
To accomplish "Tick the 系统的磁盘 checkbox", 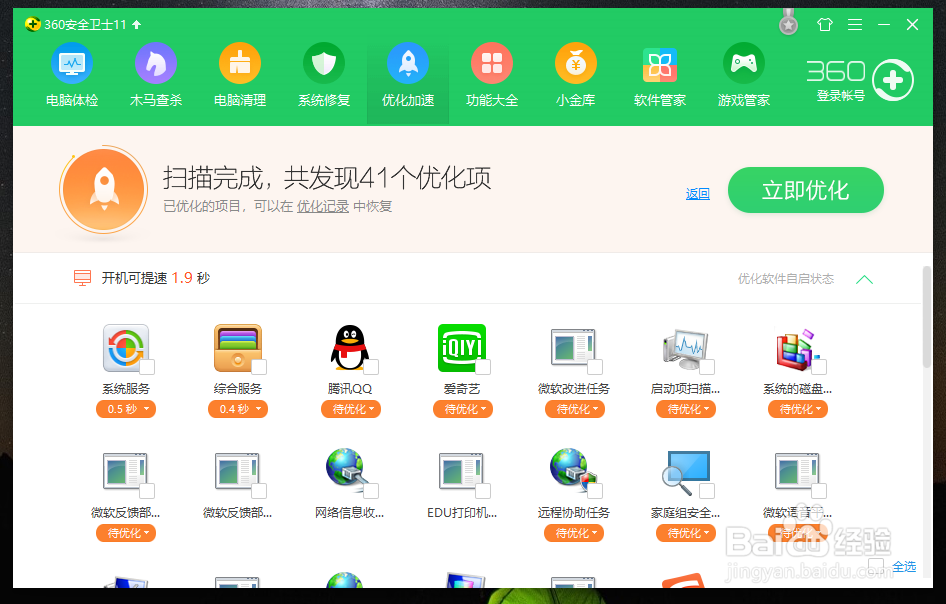I will tap(819, 367).
